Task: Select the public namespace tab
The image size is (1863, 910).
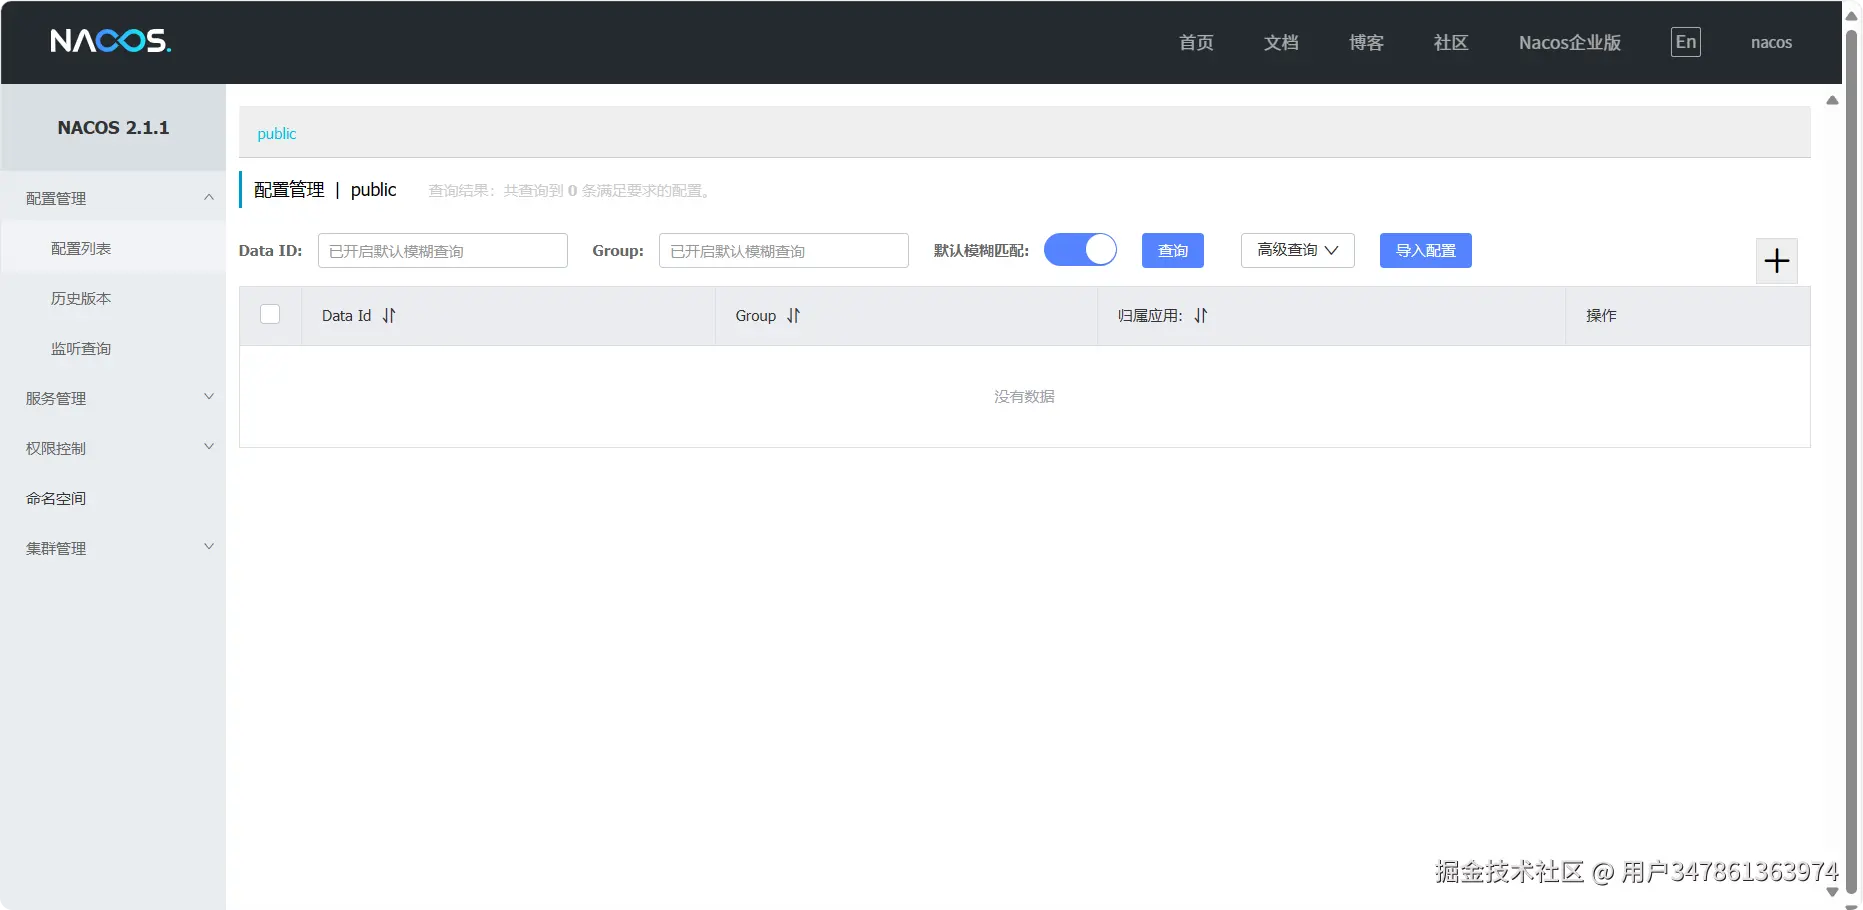Action: [x=277, y=133]
